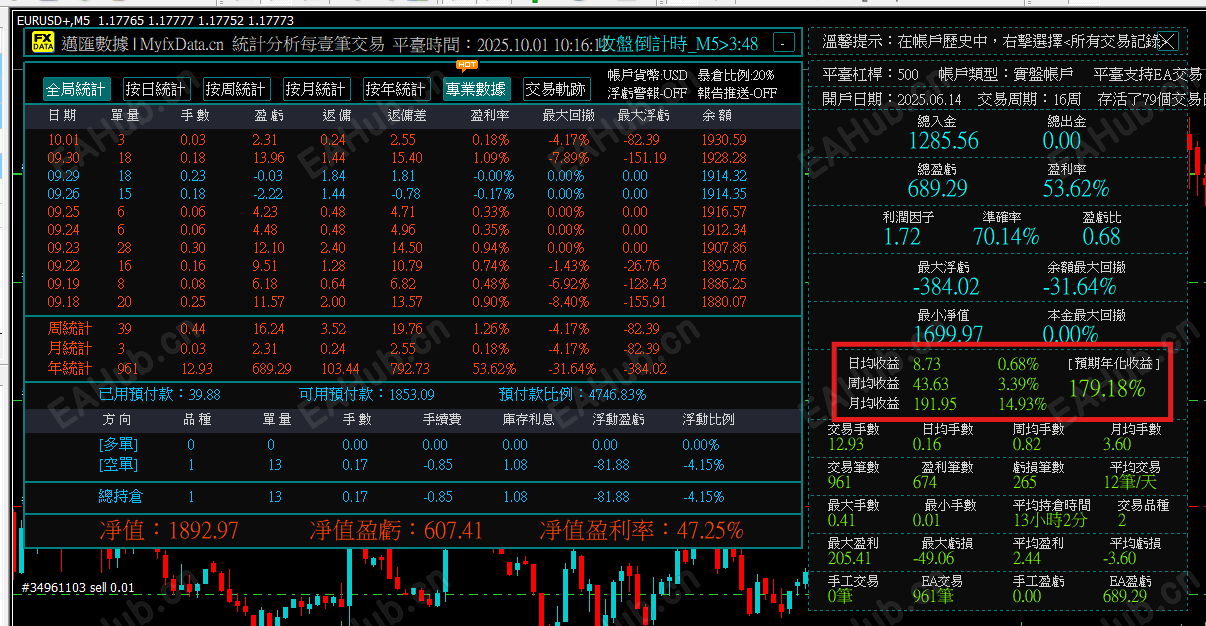Image resolution: width=1206 pixels, height=626 pixels.
Task: Click the 1930.59 balance value
Action: click(x=724, y=140)
